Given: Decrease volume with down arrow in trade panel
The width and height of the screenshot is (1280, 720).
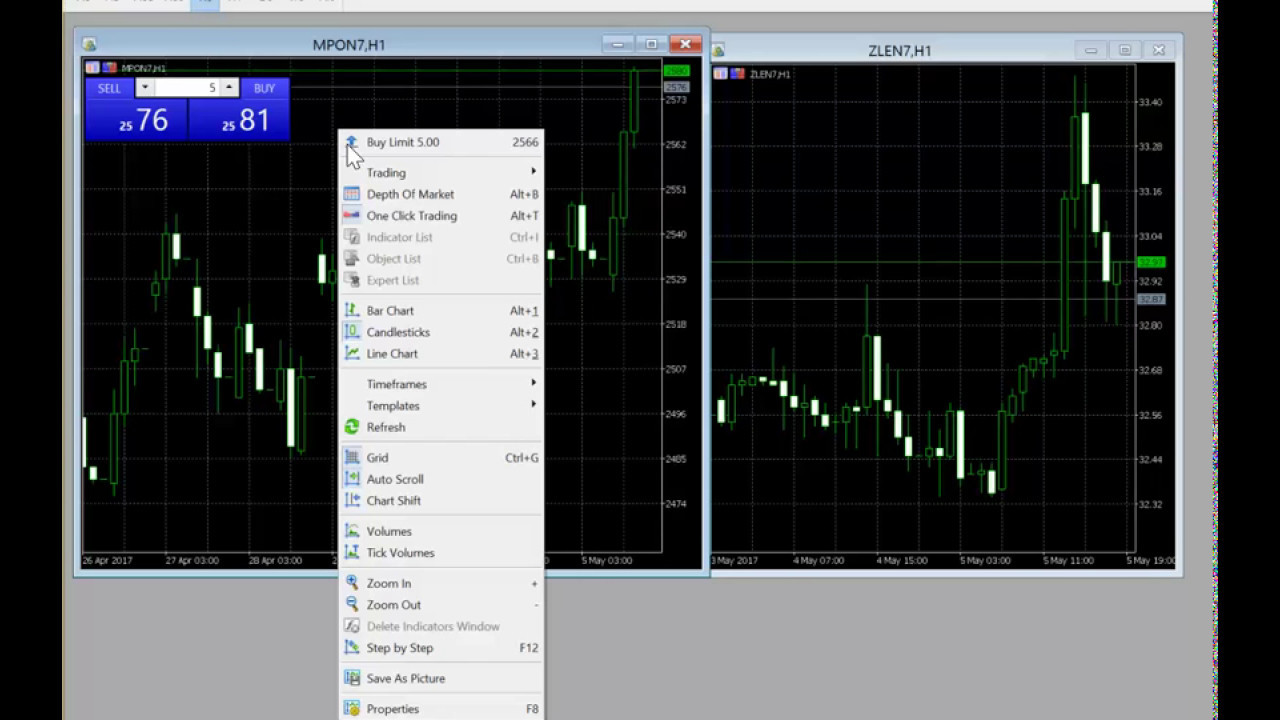Looking at the screenshot, I should coord(145,88).
